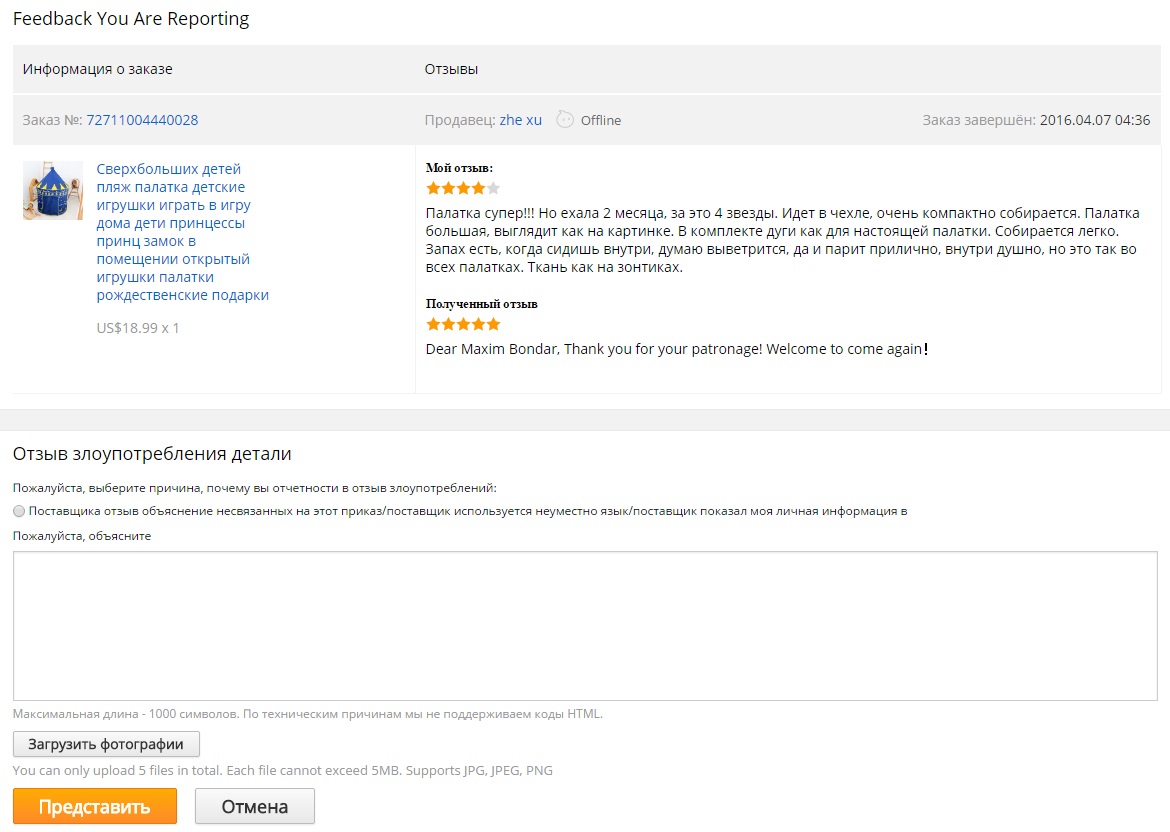Open the blue tent product thumbnail
Viewport: 1170px width, 832px height.
click(x=53, y=190)
